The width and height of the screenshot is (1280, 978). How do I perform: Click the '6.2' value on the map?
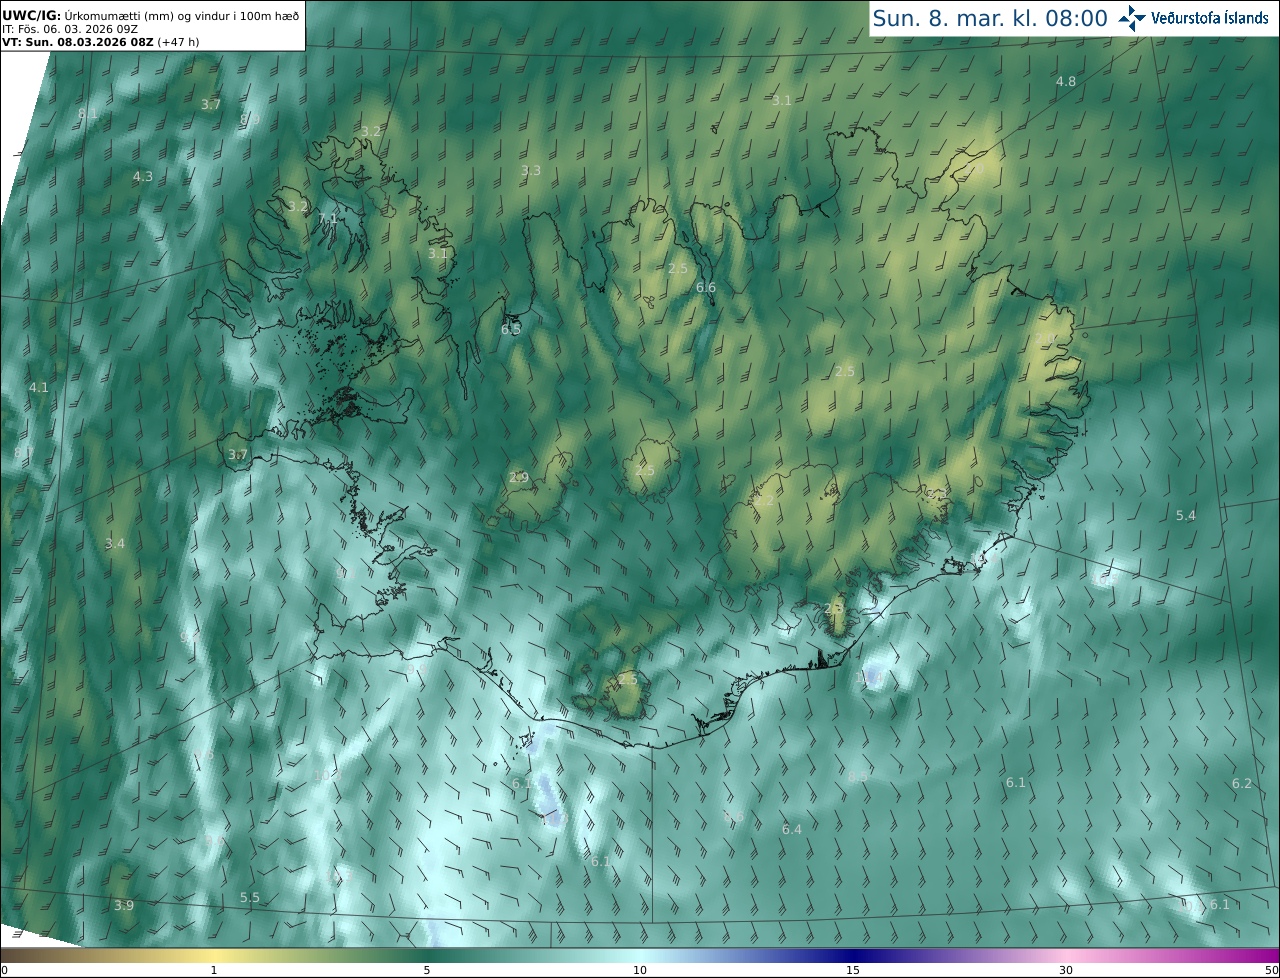(x=1241, y=783)
